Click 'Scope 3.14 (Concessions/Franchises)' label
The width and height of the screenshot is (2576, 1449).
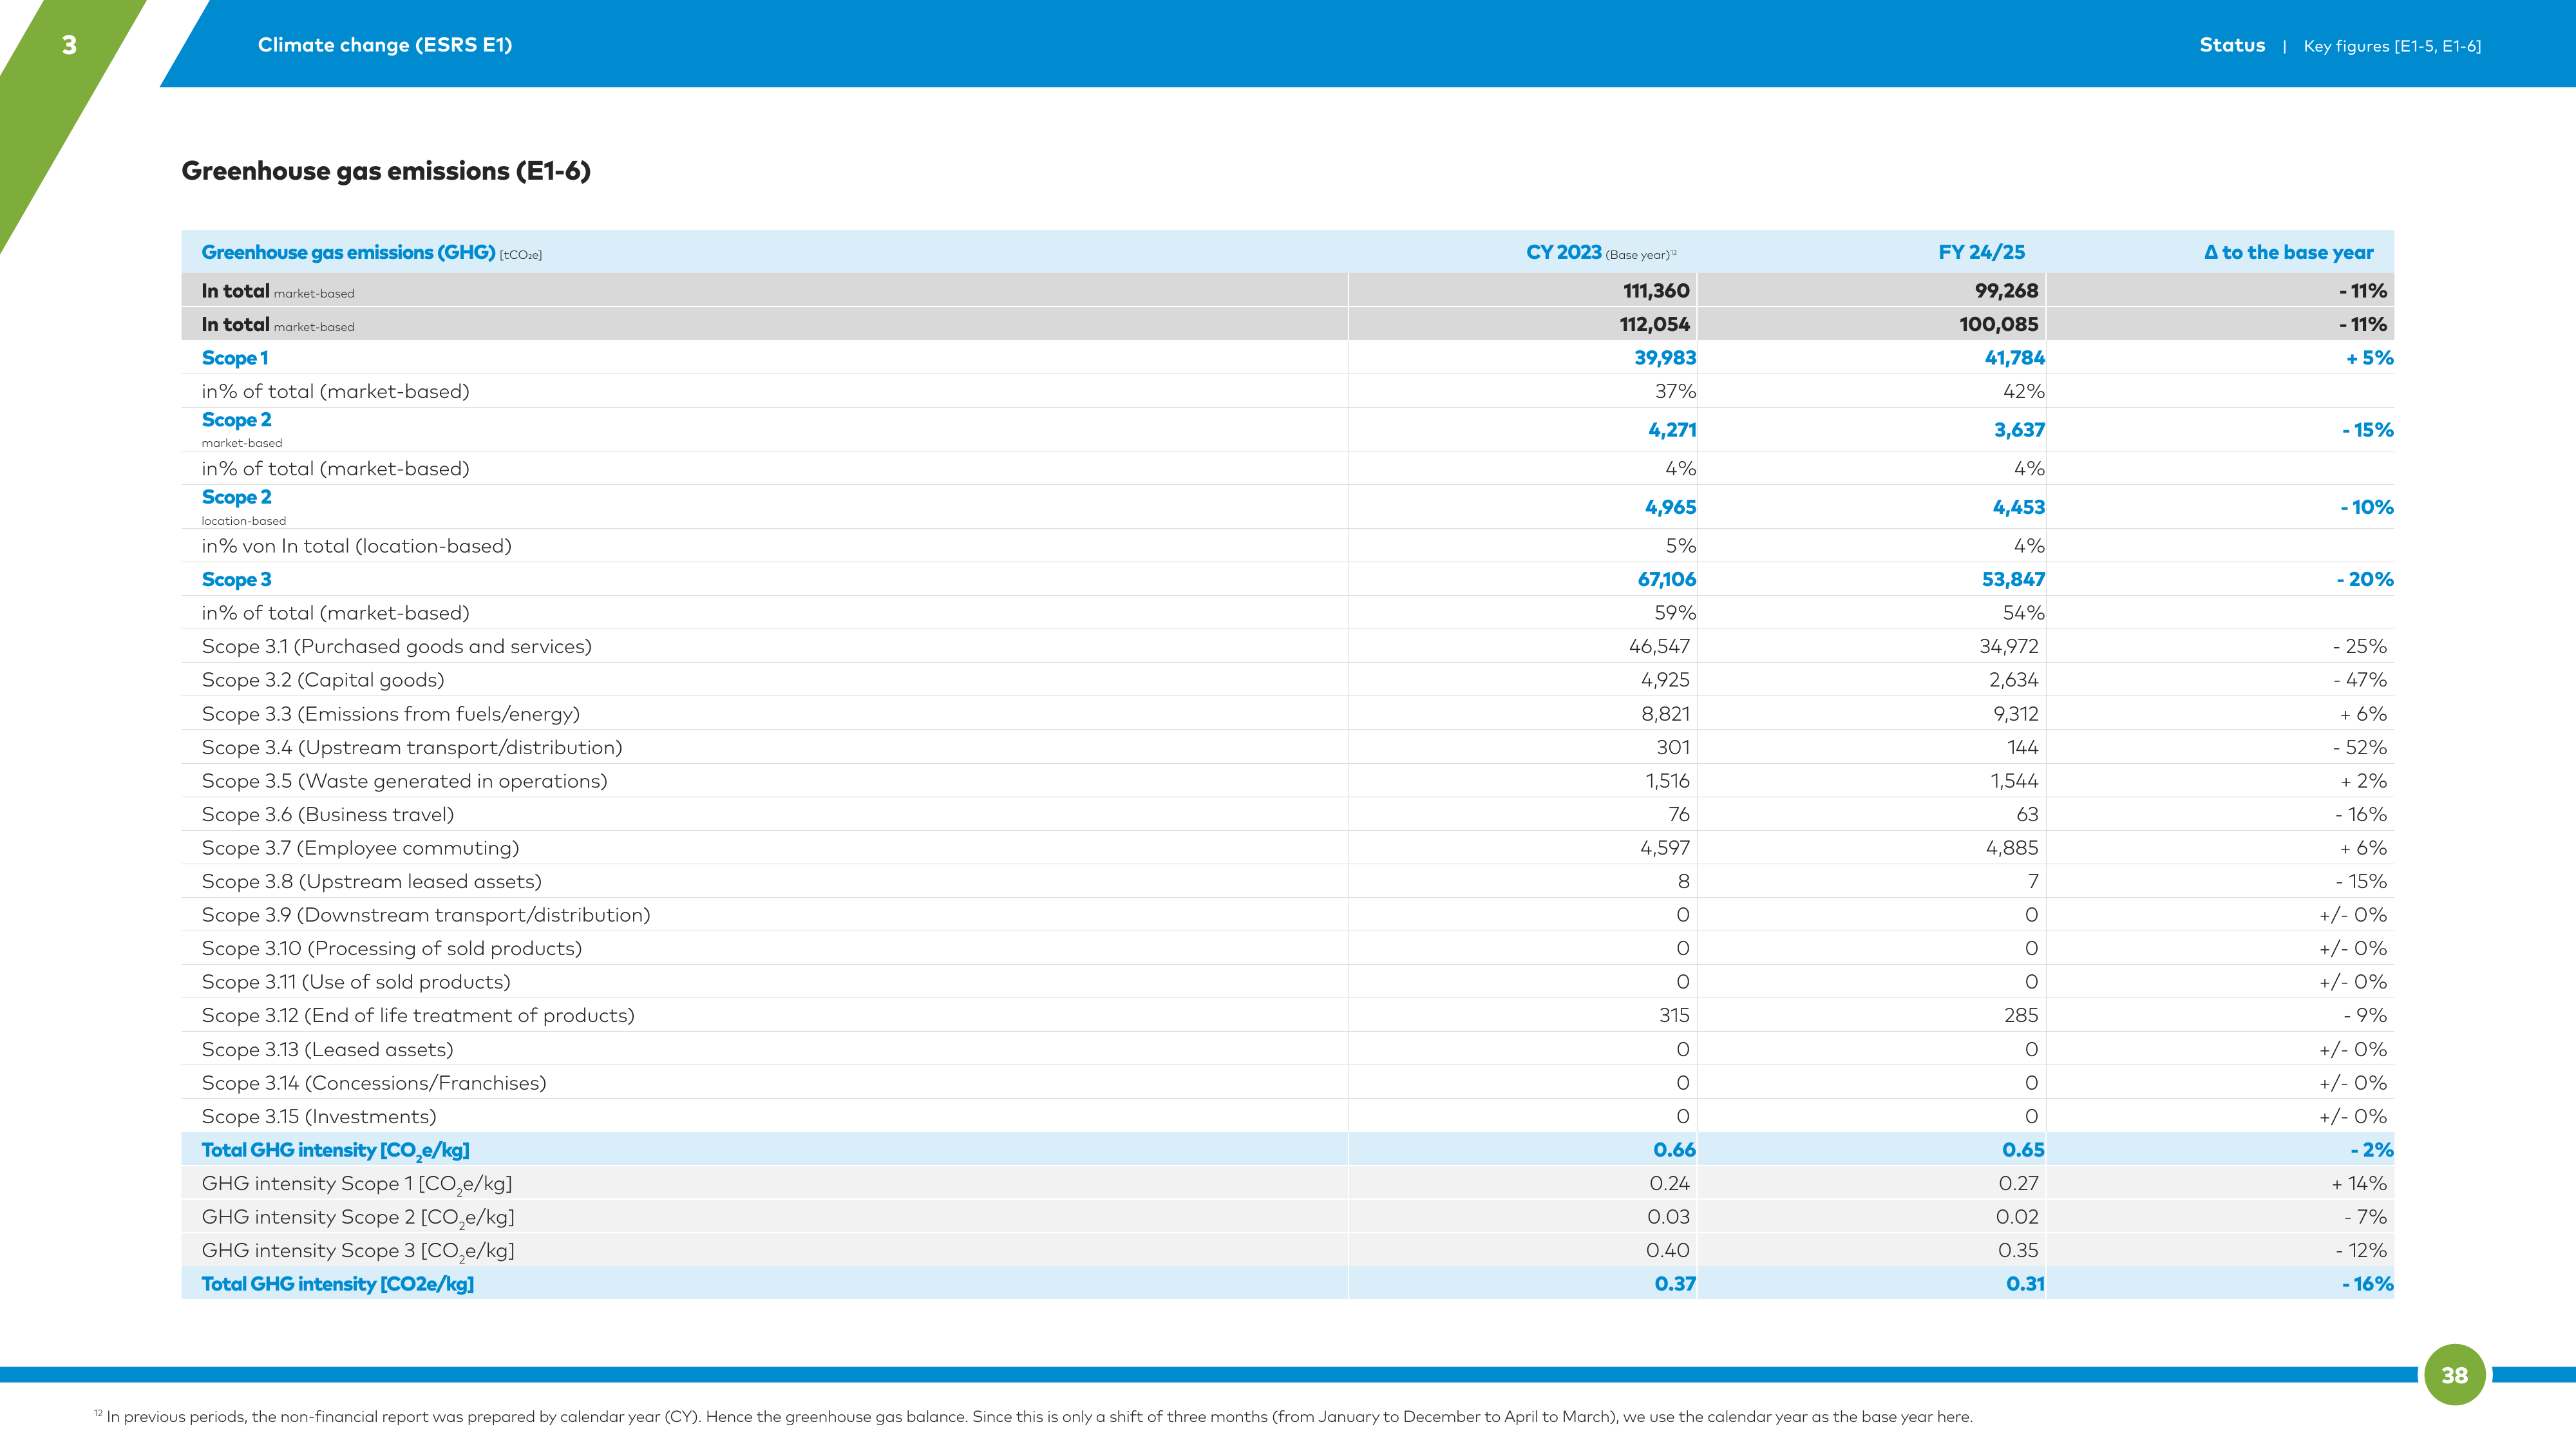374,1083
